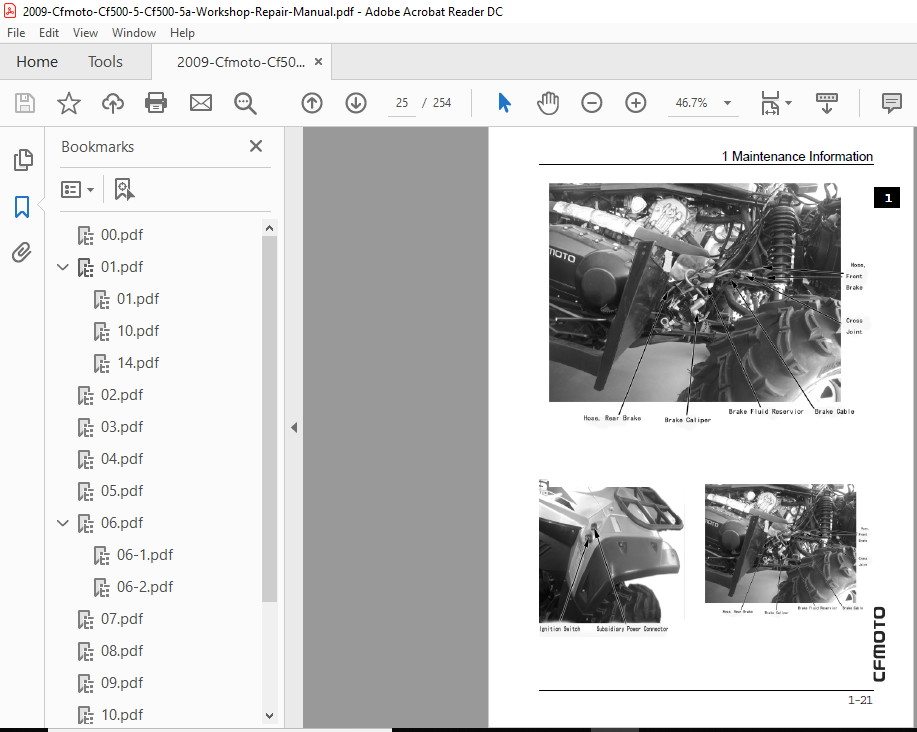This screenshot has height=732, width=917.
Task: Click bookmarks scrollbar up arrow
Action: [269, 228]
